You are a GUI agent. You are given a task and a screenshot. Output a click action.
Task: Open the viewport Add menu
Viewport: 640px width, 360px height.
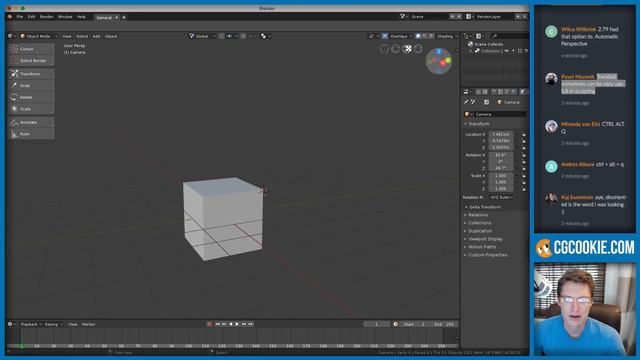(x=96, y=36)
